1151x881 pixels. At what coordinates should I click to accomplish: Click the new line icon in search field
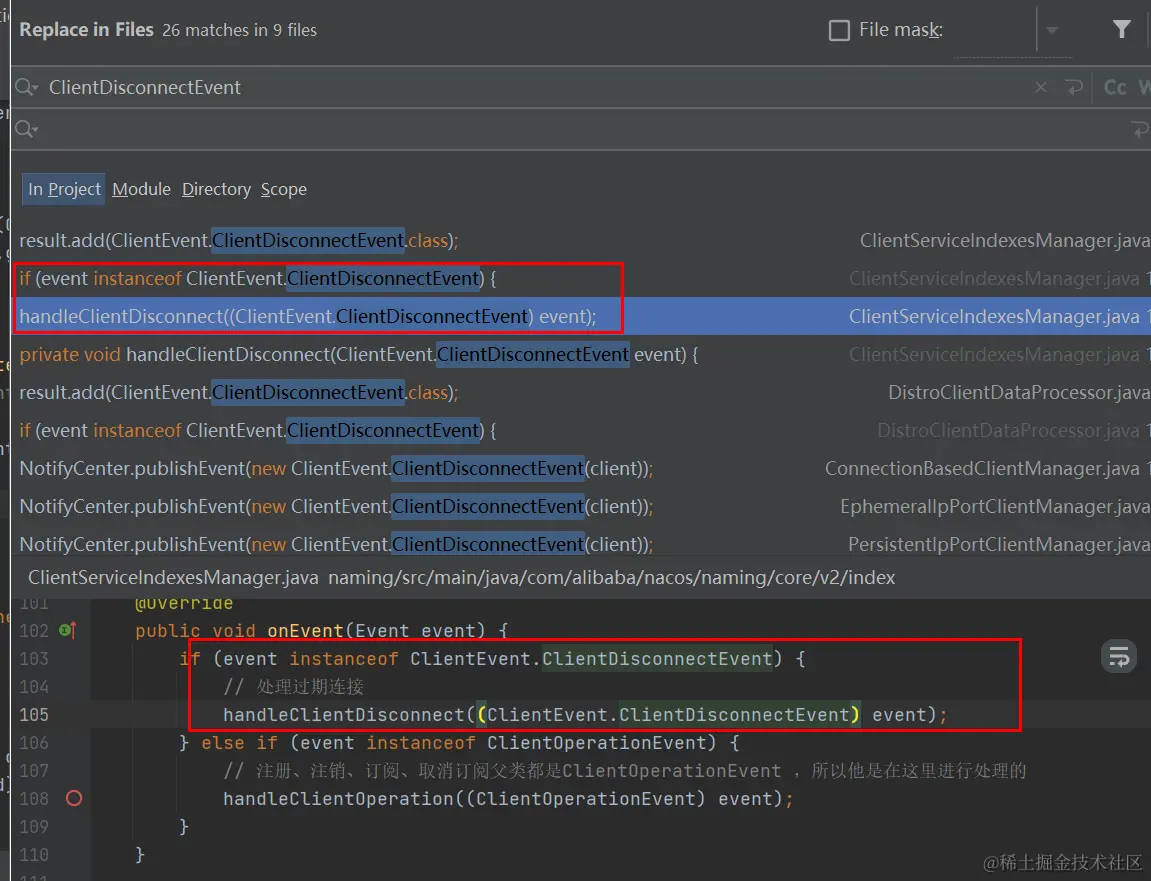[x=1074, y=88]
